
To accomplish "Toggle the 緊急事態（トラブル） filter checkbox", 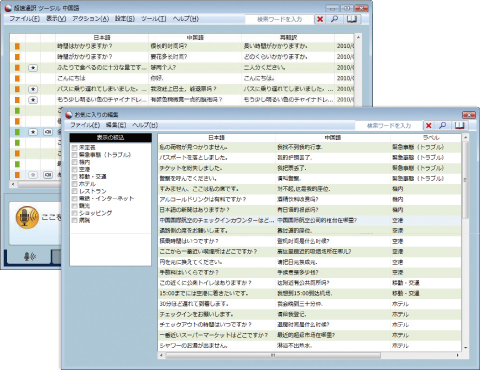I will tap(75, 155).
